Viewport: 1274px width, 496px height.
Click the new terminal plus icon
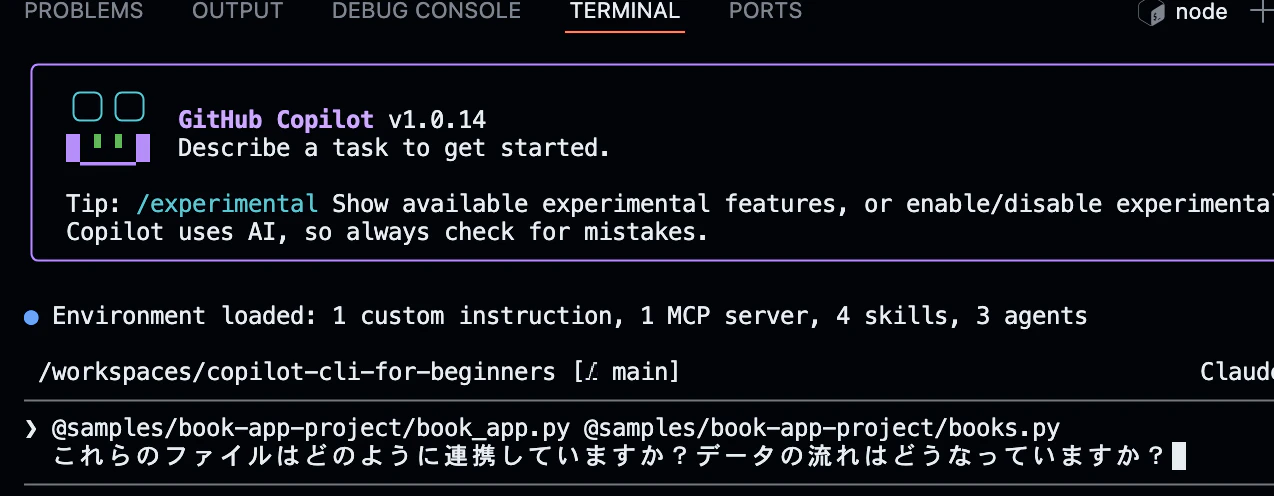pyautogui.click(x=1261, y=12)
